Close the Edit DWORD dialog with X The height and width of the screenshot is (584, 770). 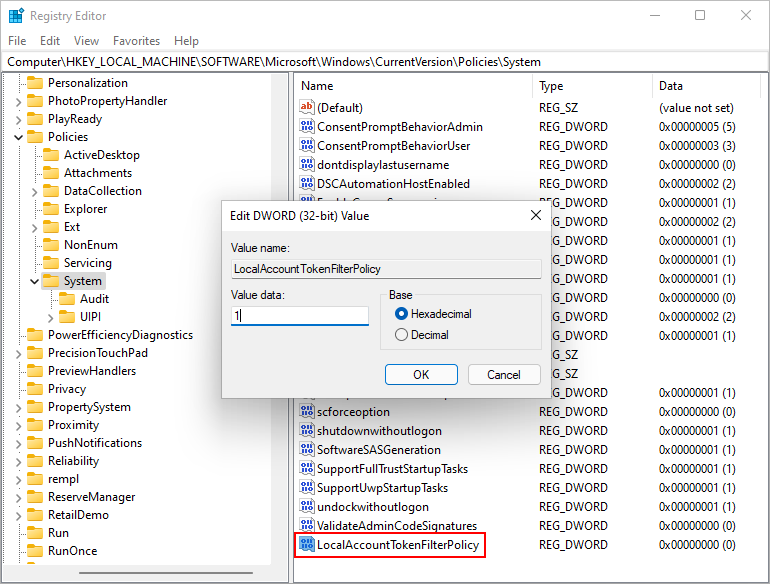tap(536, 215)
